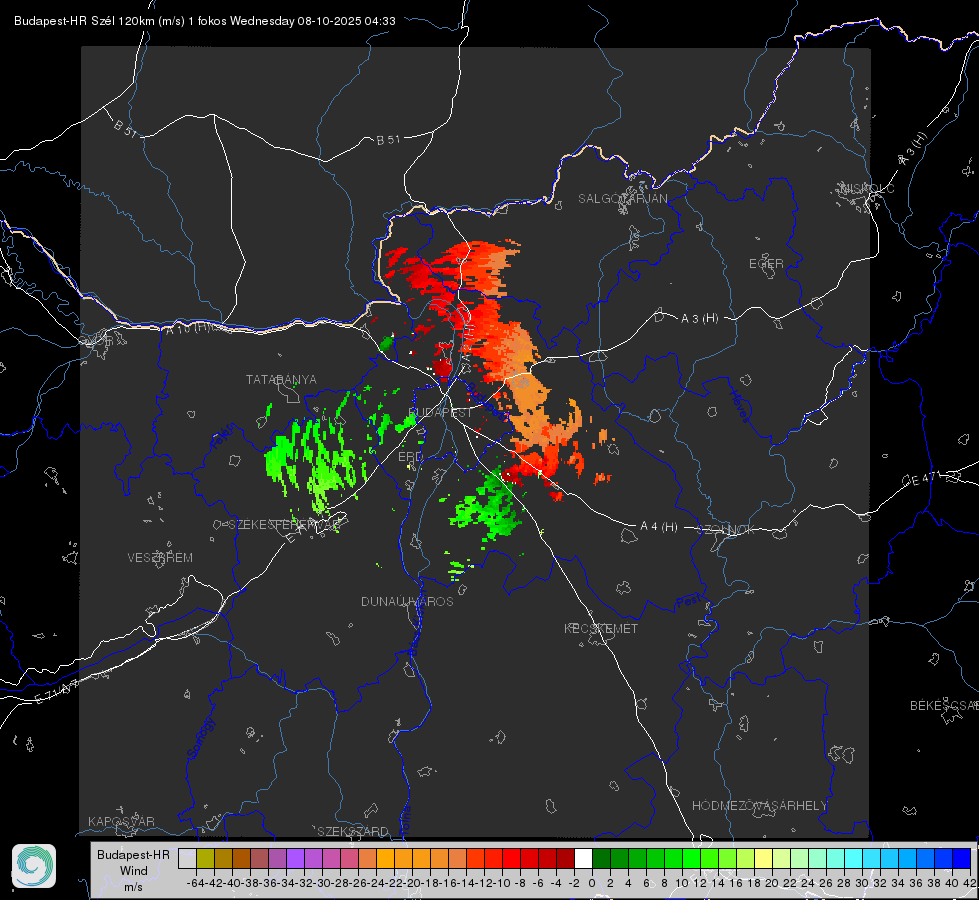Choose the yellow swatch above 18 in the legend

[764, 858]
